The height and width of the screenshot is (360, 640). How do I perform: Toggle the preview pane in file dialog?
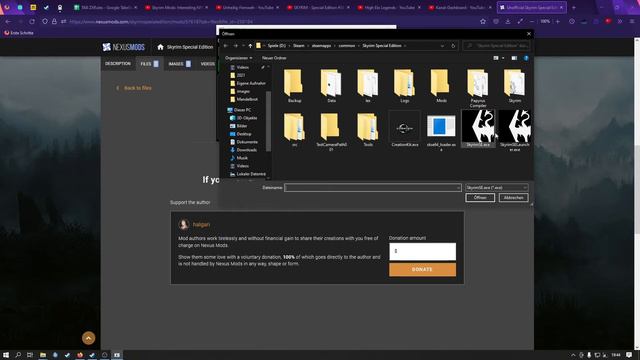coord(514,58)
